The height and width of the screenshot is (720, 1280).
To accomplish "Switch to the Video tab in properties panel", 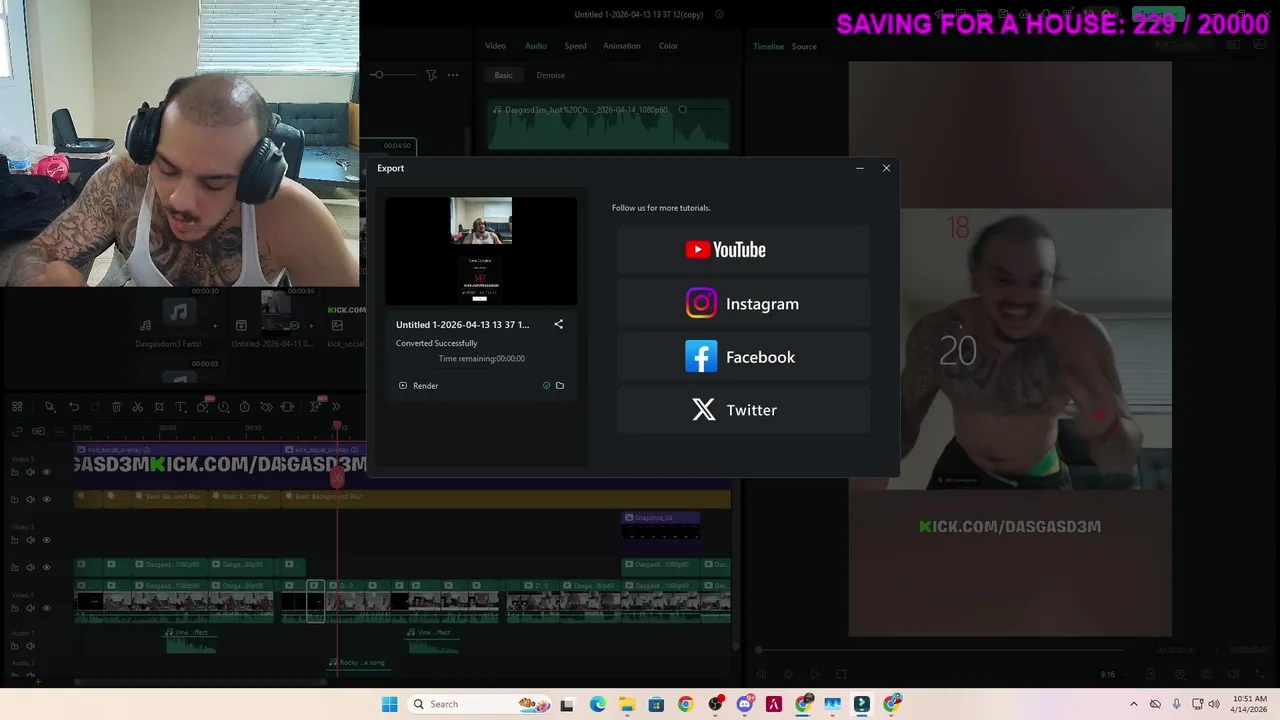I will [x=495, y=46].
